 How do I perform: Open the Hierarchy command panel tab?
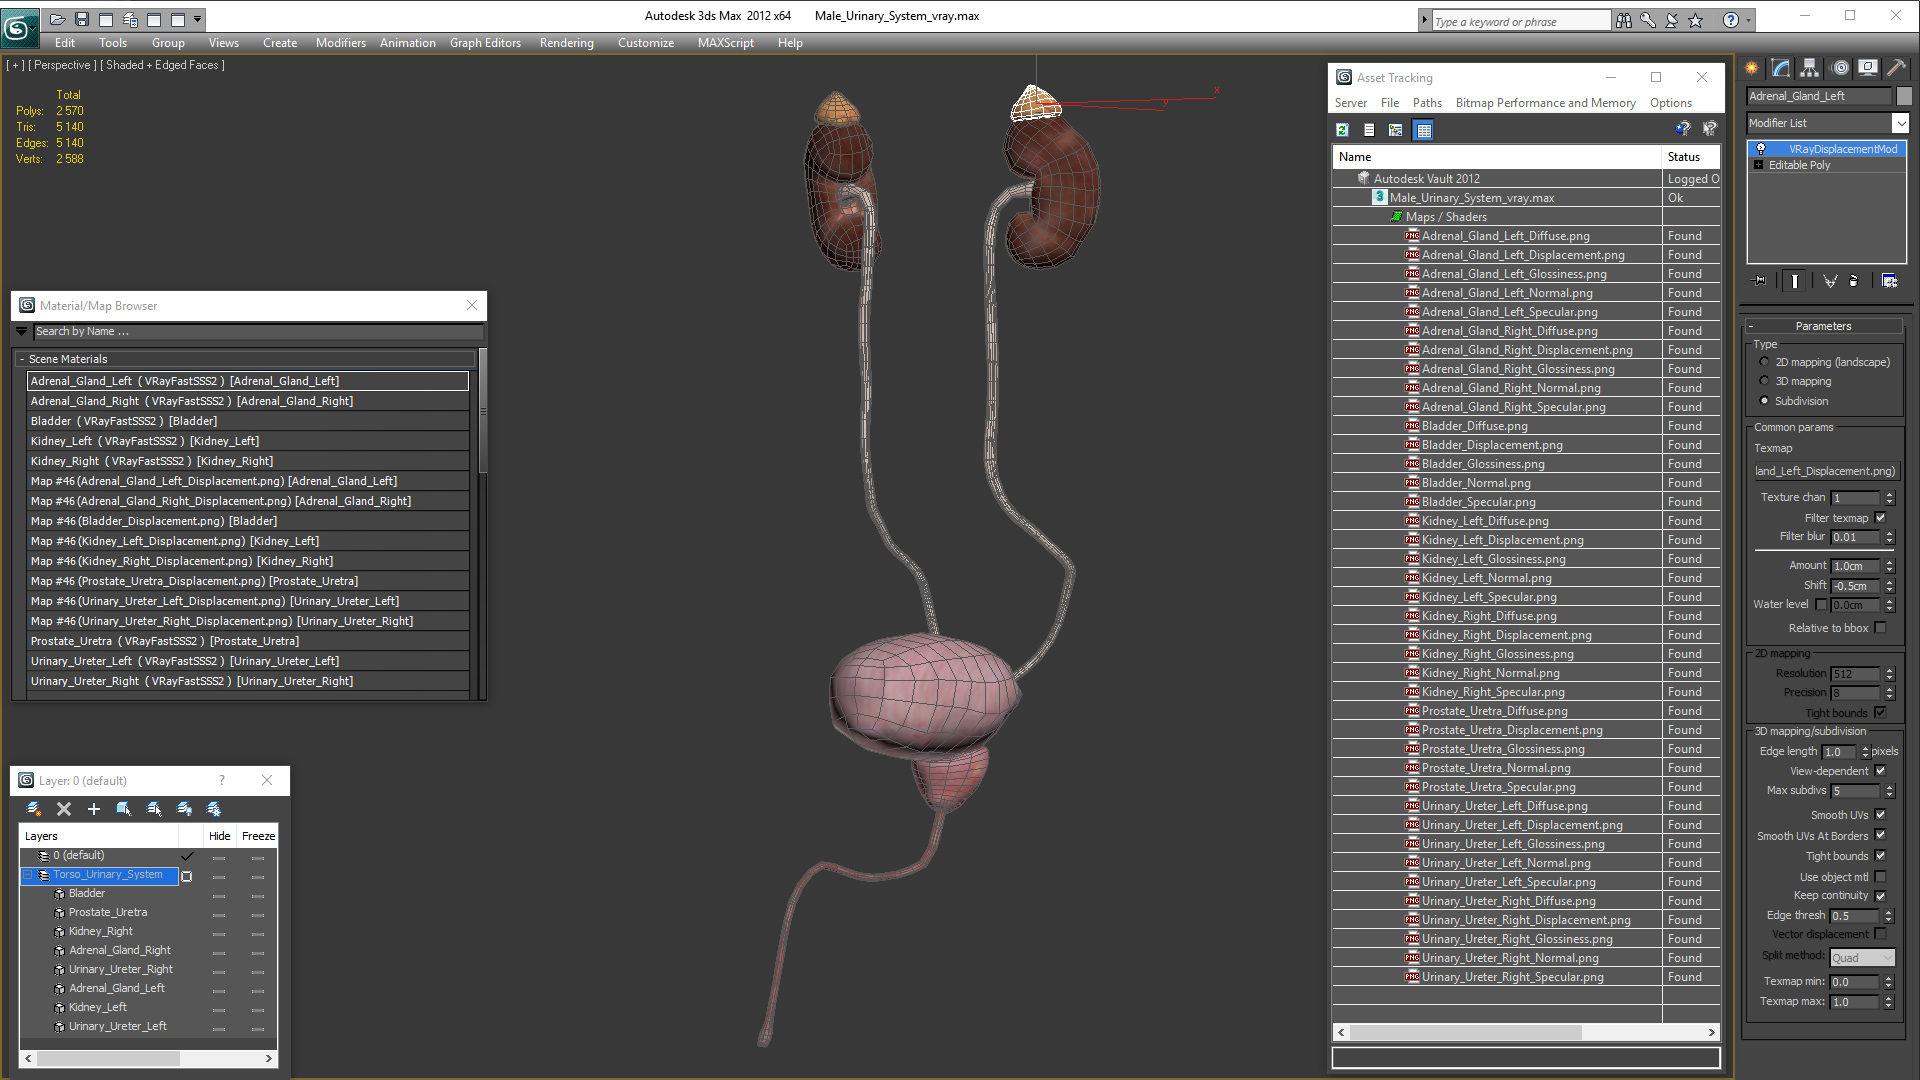pos(1810,68)
